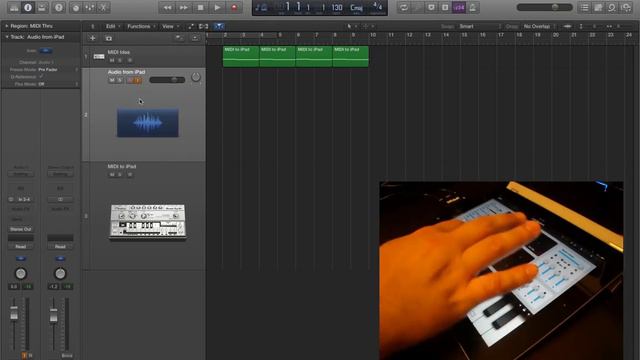Open Quick Help question mark button
Image resolution: width=640 pixels, height=360 pixels.
click(x=58, y=7)
